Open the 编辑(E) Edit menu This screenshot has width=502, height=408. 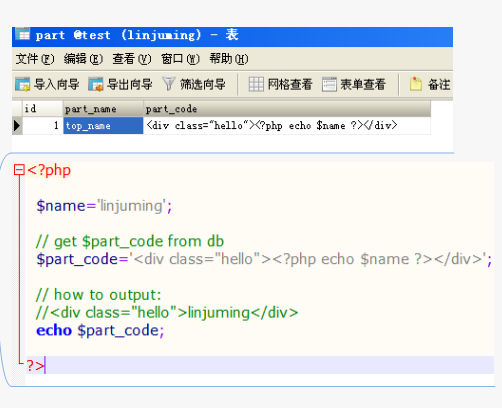[83, 59]
